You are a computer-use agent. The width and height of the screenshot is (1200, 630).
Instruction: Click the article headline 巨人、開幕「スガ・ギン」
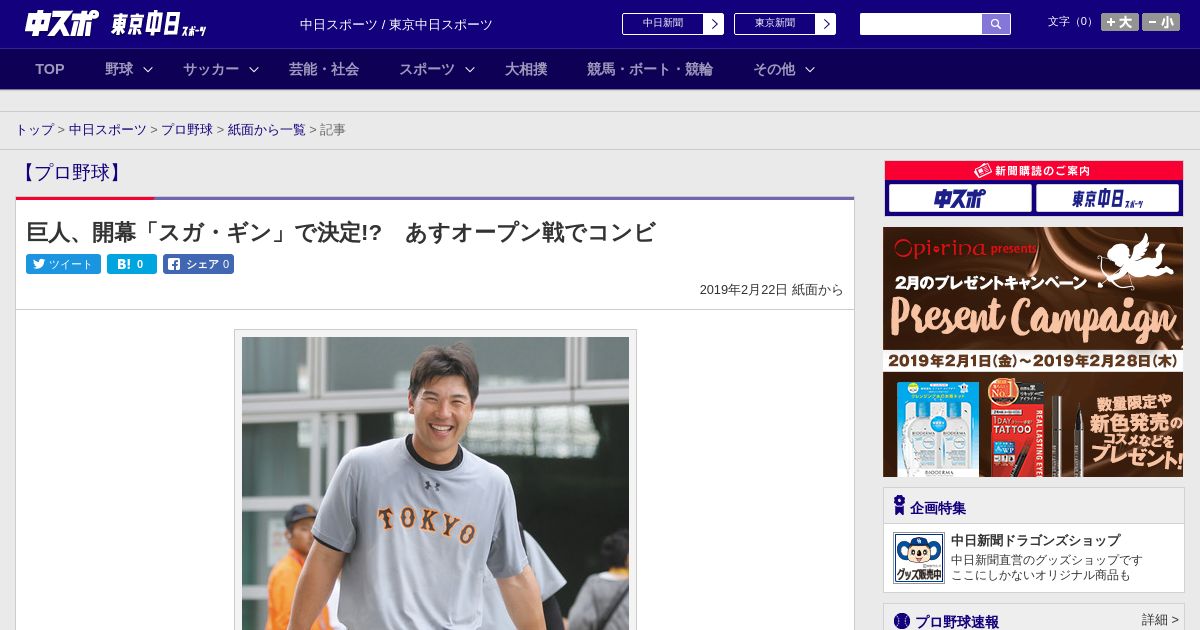pos(341,232)
